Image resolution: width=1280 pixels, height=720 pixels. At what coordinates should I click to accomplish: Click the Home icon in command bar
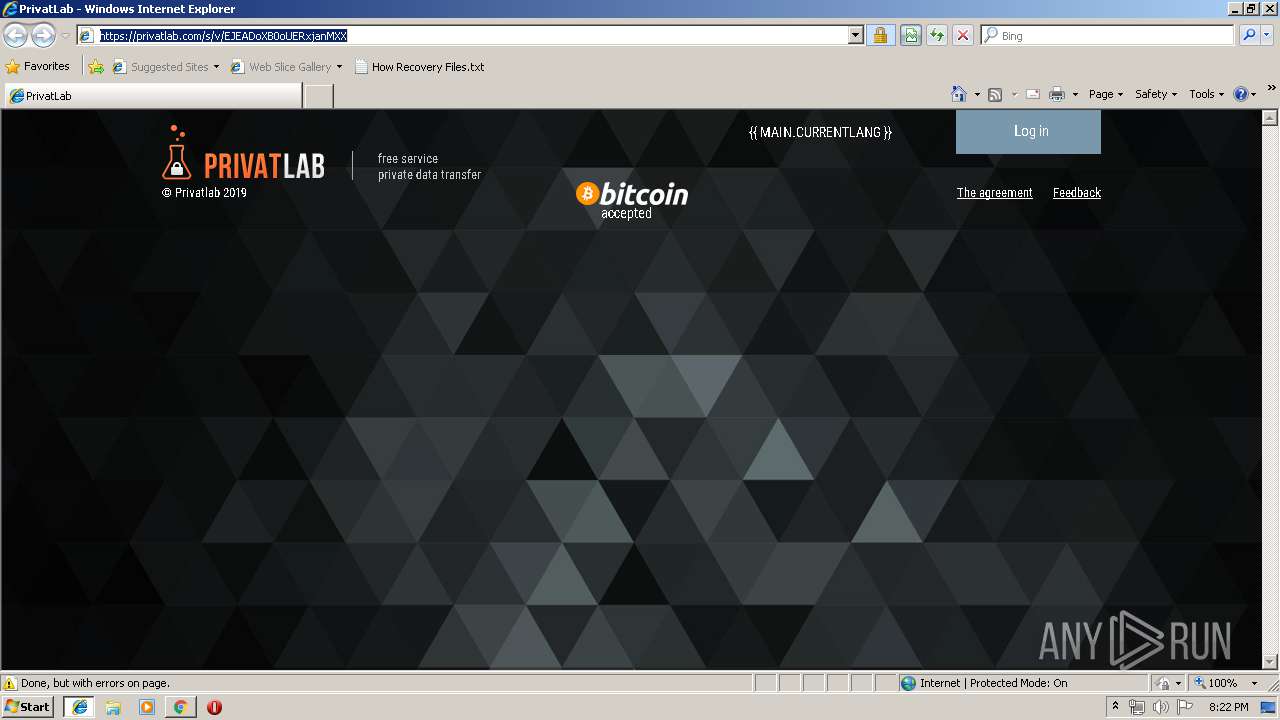pos(959,94)
